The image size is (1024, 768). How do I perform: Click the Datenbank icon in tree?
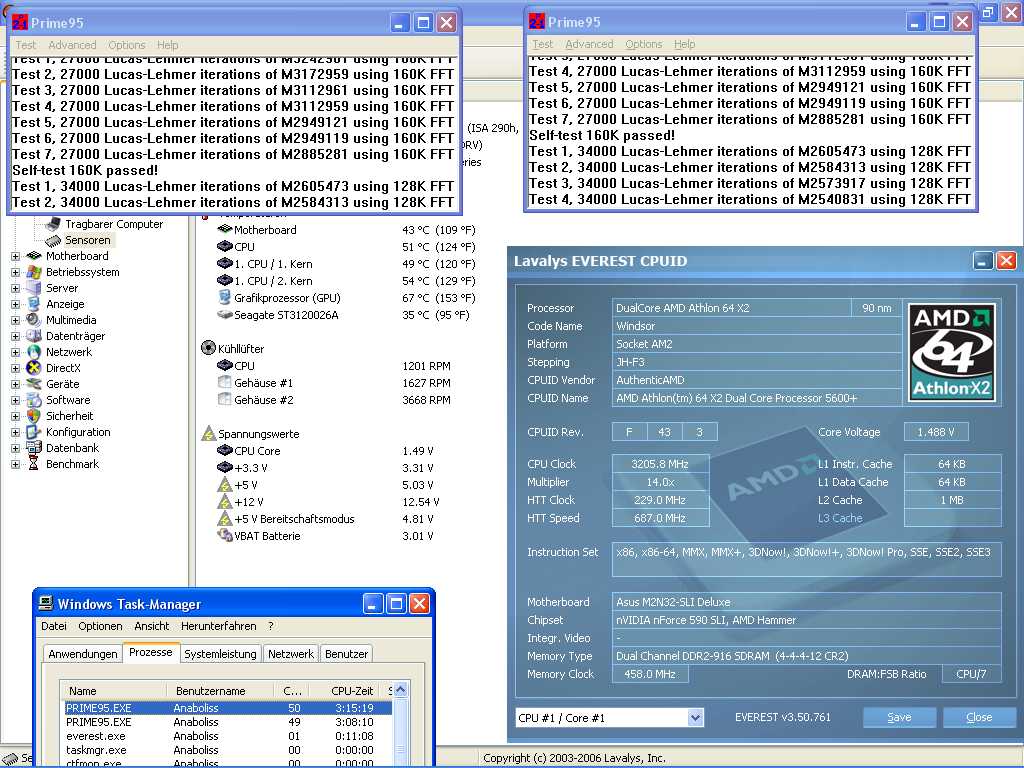(x=33, y=448)
